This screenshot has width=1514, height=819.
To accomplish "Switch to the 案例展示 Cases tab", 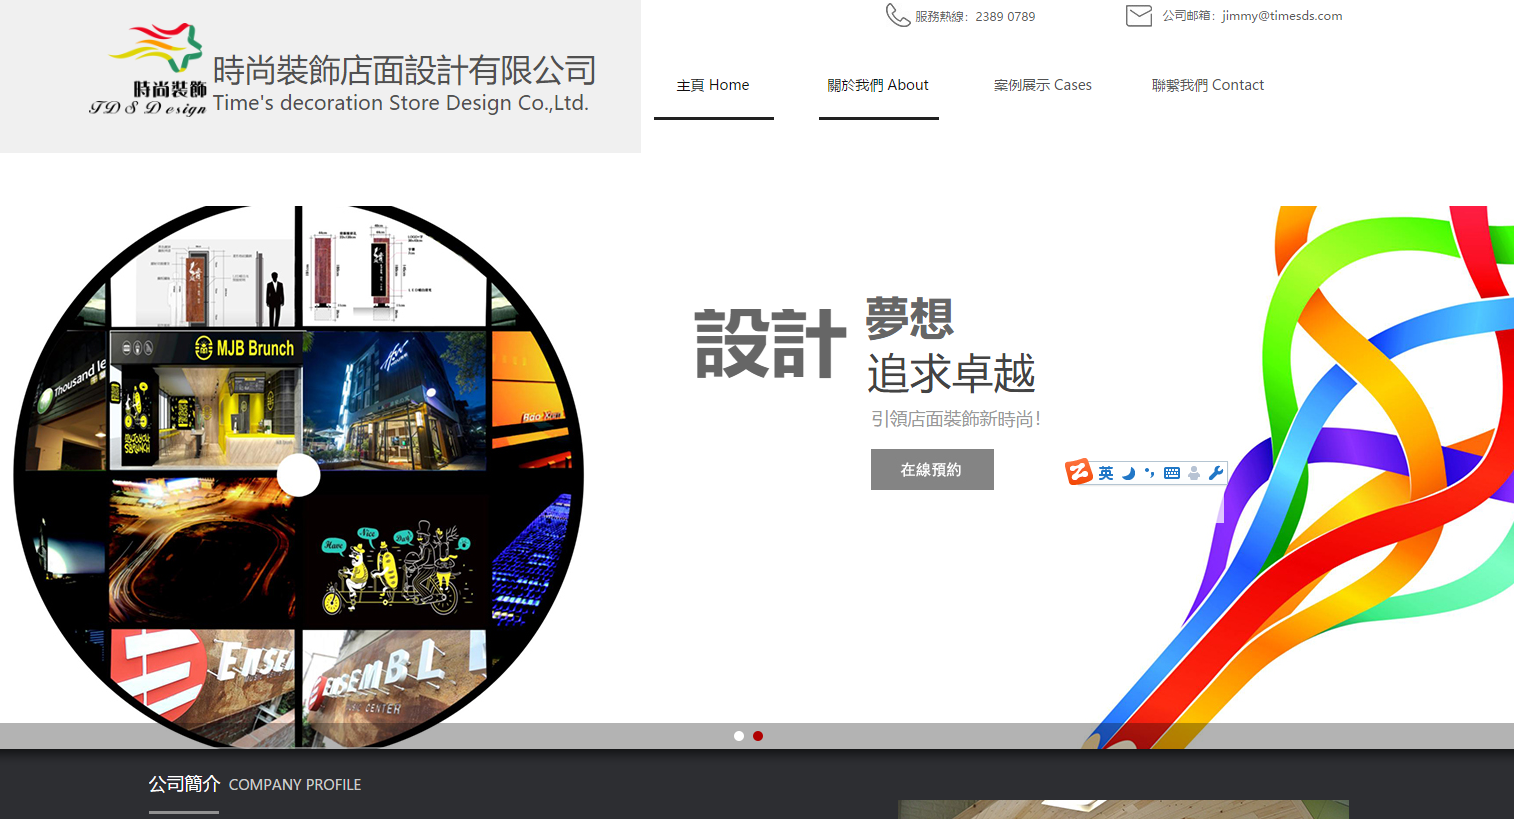I will coord(1043,85).
